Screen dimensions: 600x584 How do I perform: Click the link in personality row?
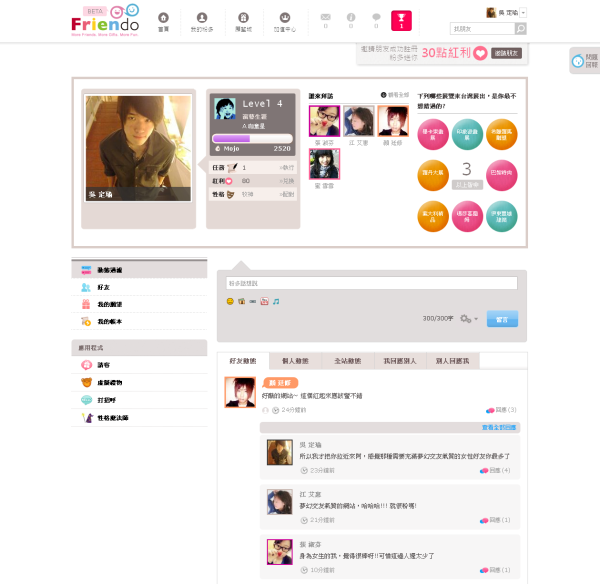point(287,194)
